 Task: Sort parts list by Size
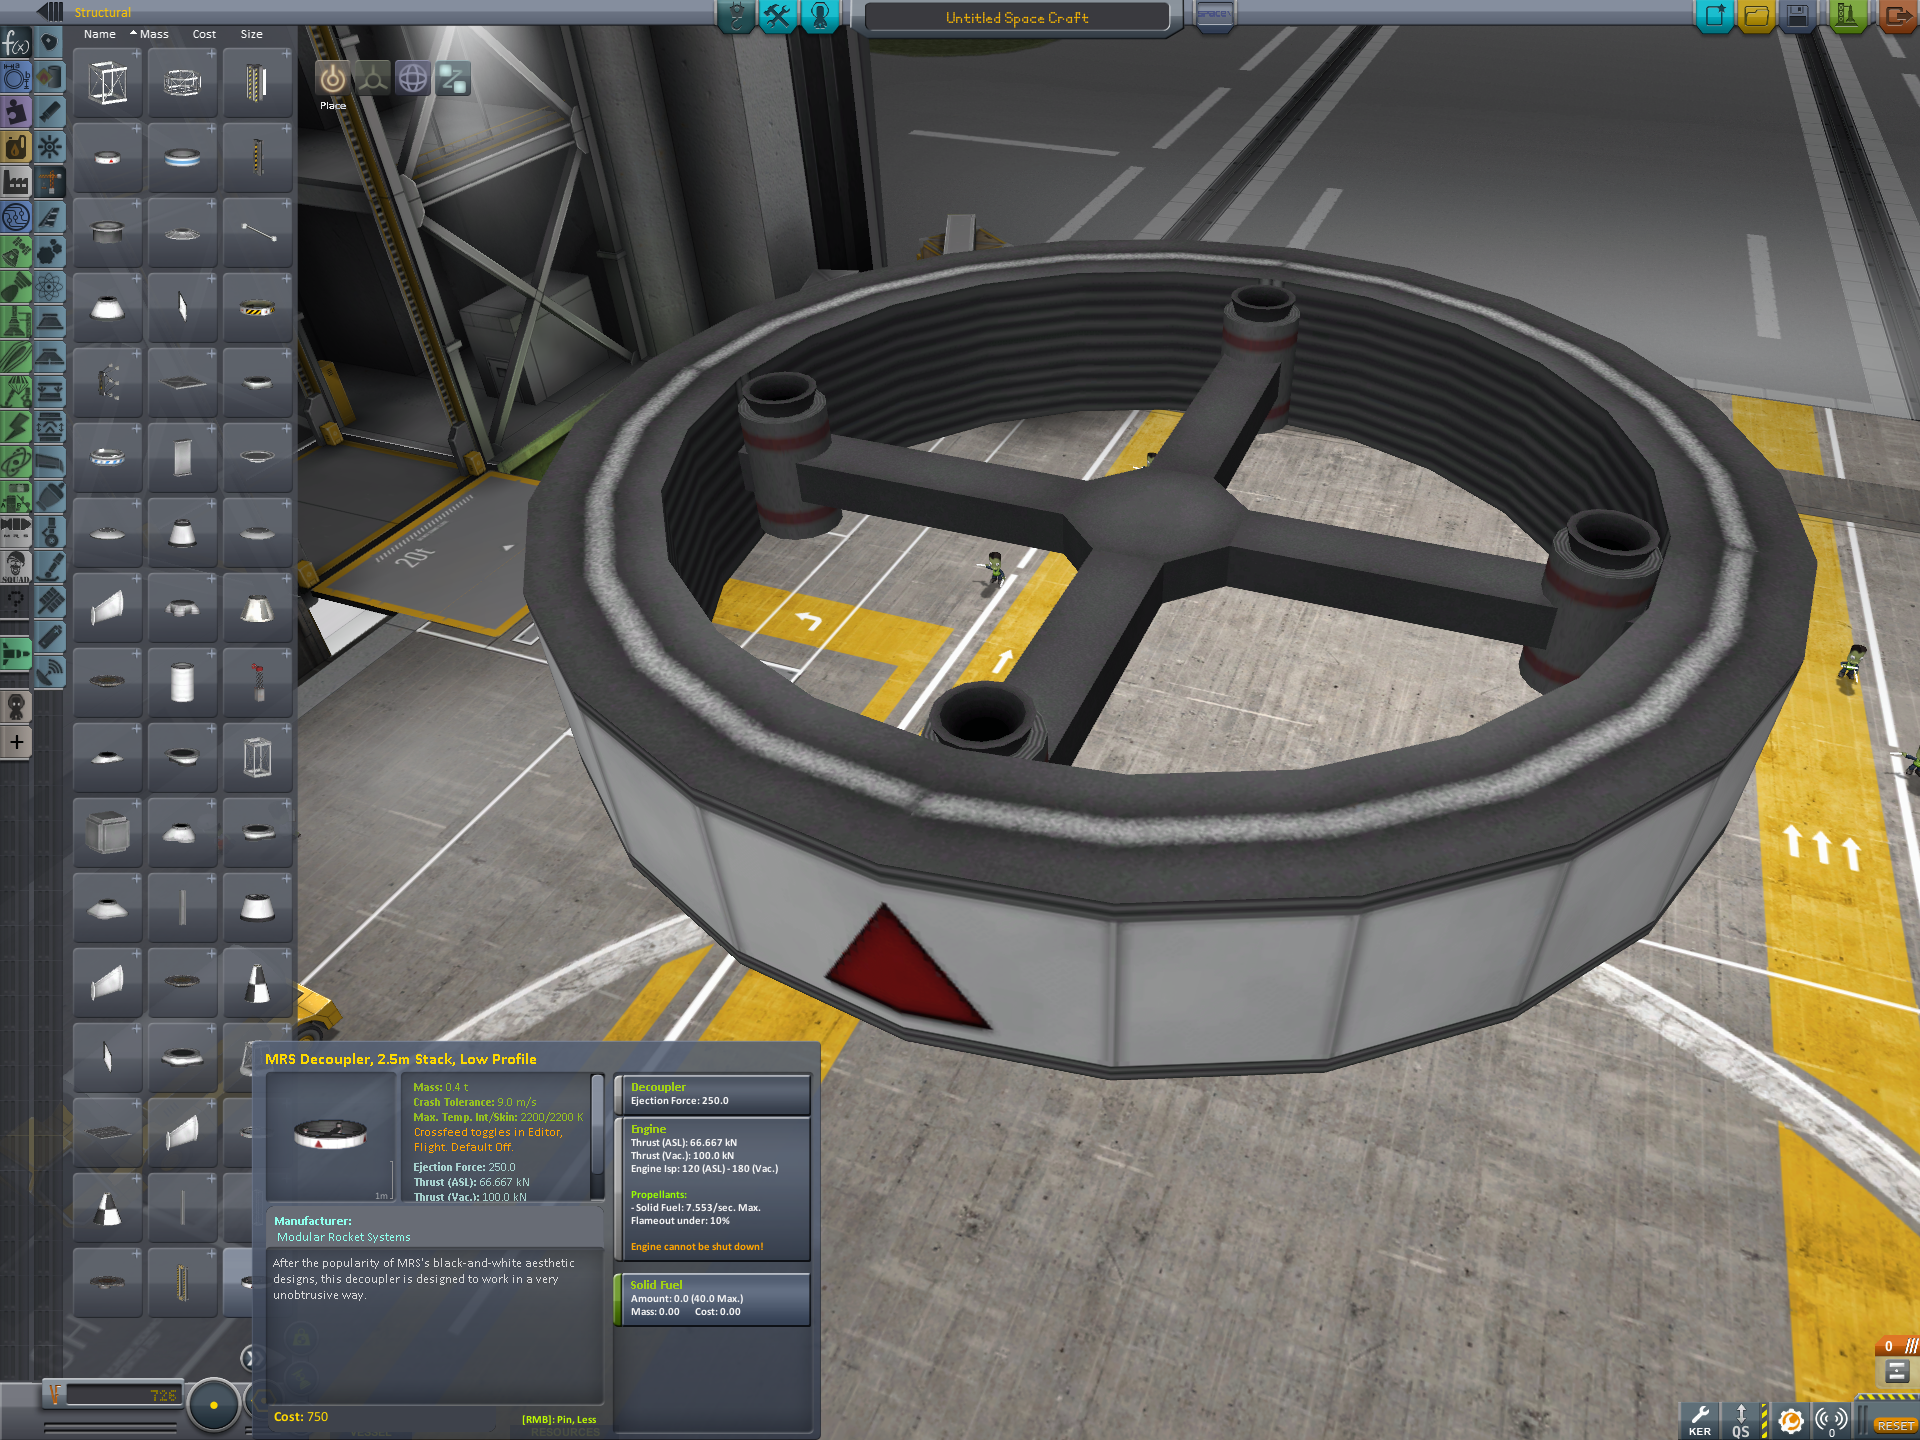click(251, 34)
